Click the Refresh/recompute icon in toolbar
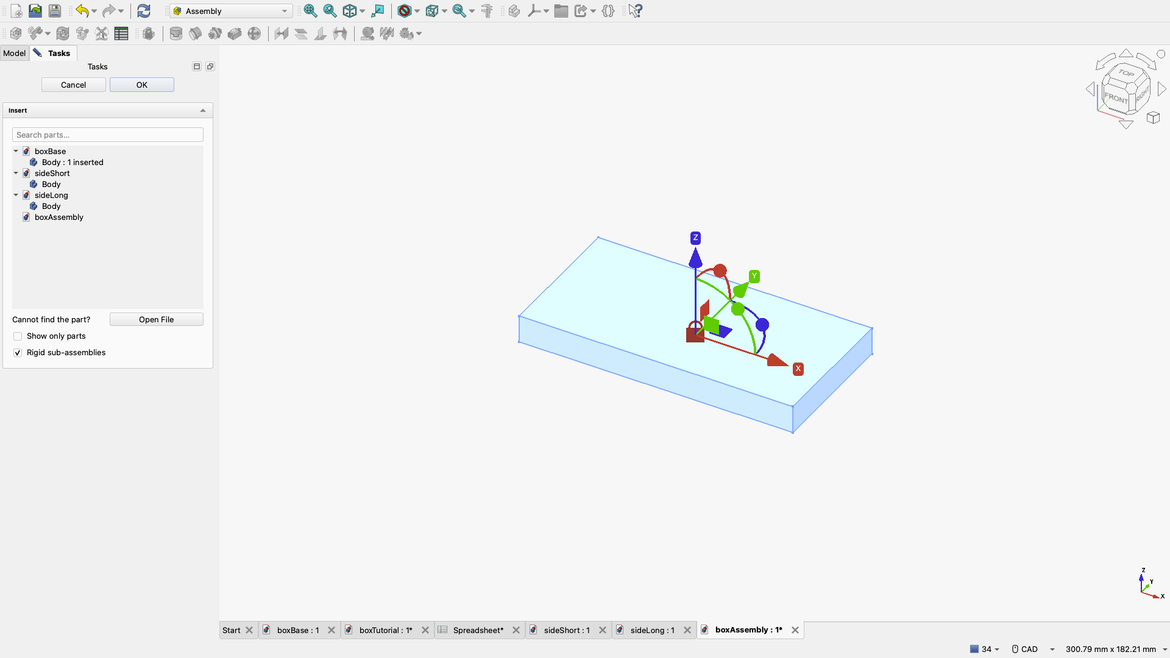Viewport: 1170px width, 658px height. pyautogui.click(x=144, y=11)
